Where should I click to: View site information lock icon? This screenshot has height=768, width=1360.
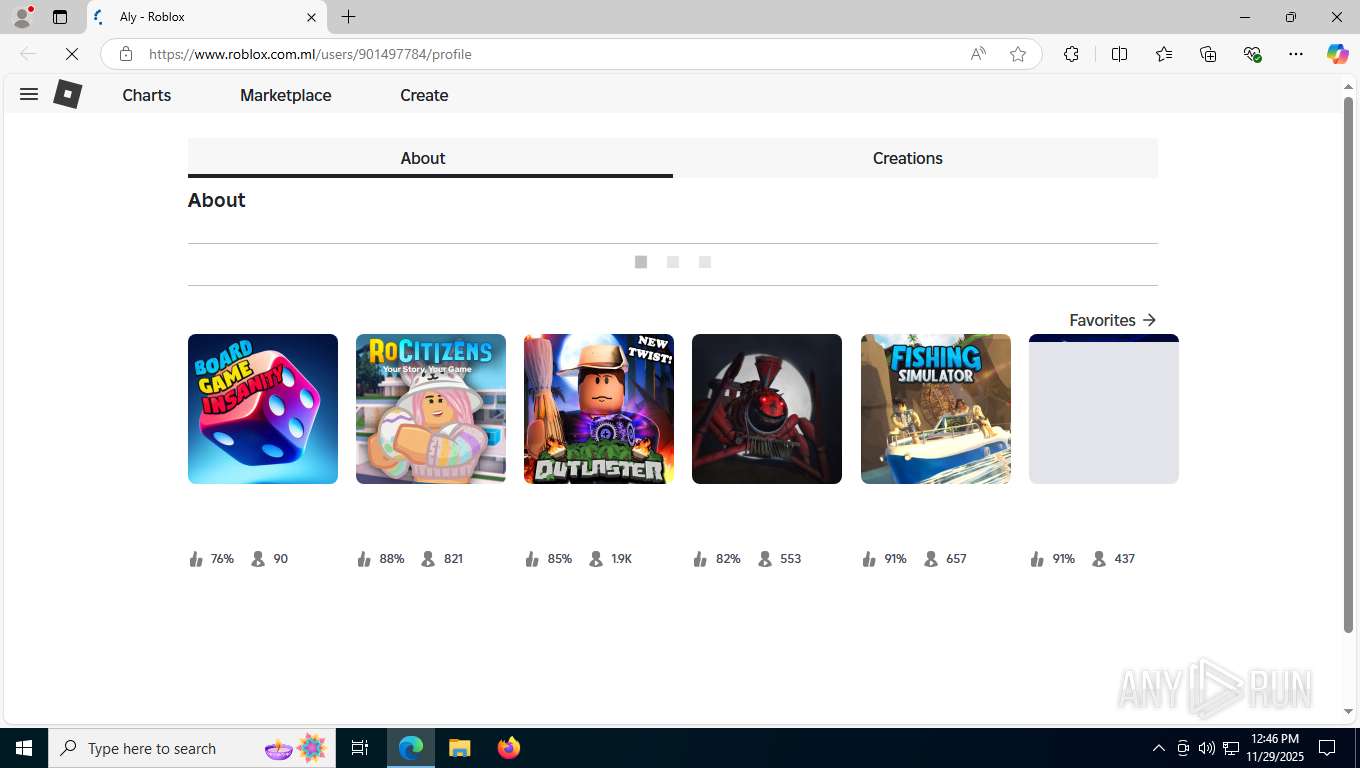click(125, 54)
